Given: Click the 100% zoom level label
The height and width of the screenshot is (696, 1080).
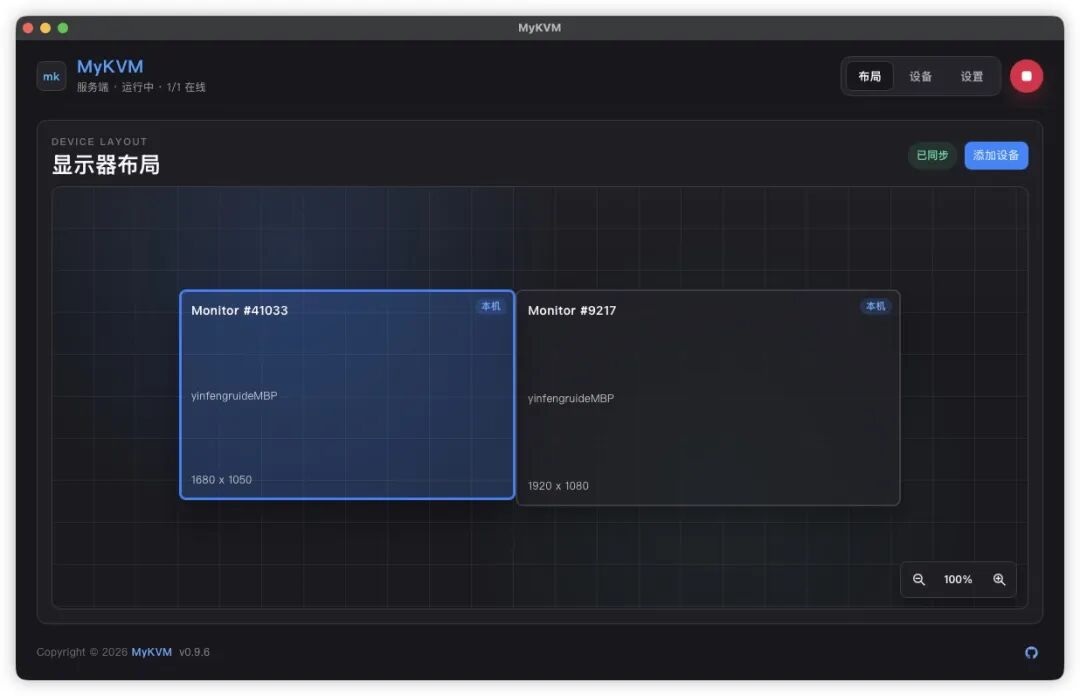Looking at the screenshot, I should click(x=958, y=580).
